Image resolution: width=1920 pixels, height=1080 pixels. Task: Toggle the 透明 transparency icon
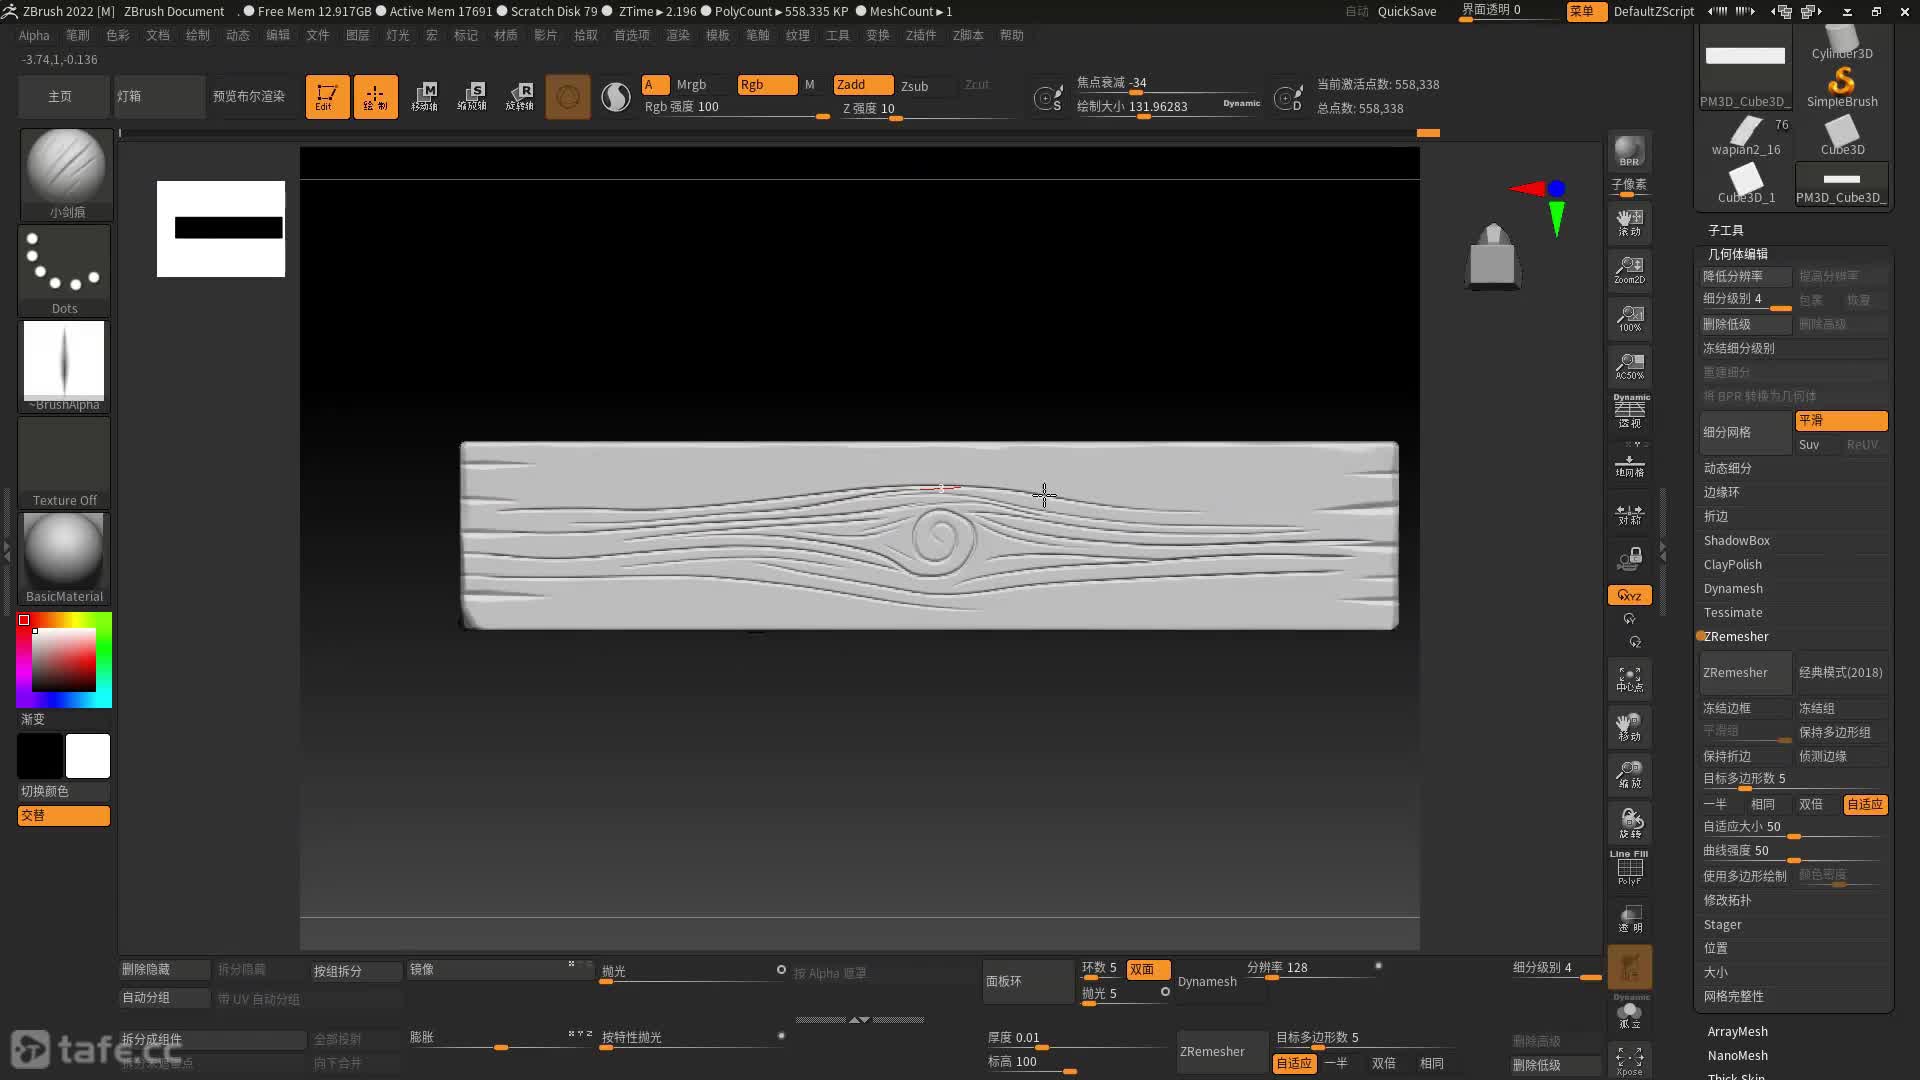click(x=1629, y=918)
